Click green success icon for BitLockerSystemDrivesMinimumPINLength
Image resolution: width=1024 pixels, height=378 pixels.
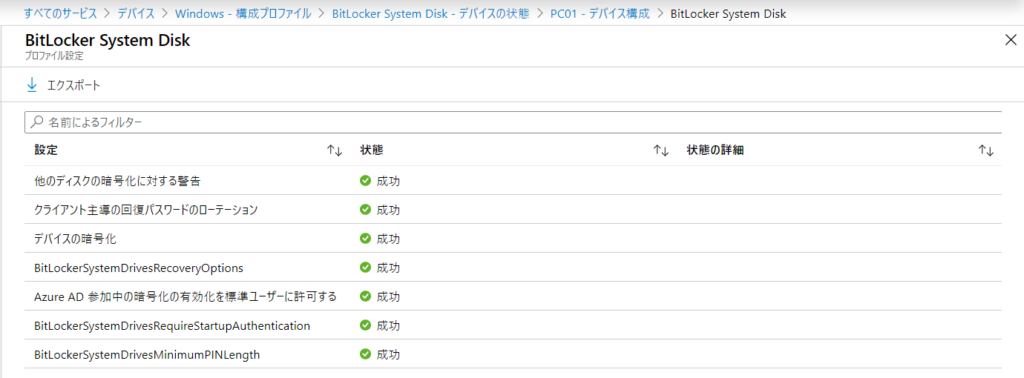366,354
